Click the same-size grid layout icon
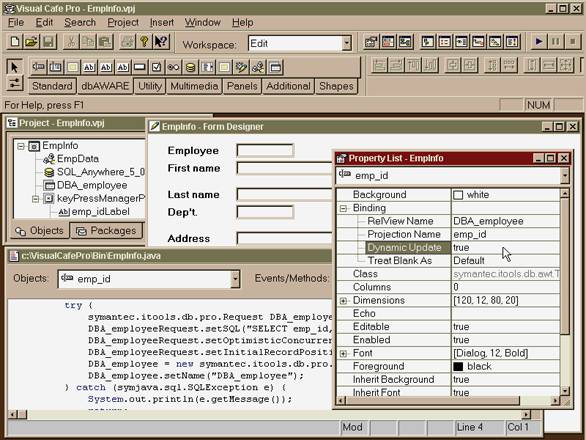Screen dimensions: 586x440 coord(565,65)
